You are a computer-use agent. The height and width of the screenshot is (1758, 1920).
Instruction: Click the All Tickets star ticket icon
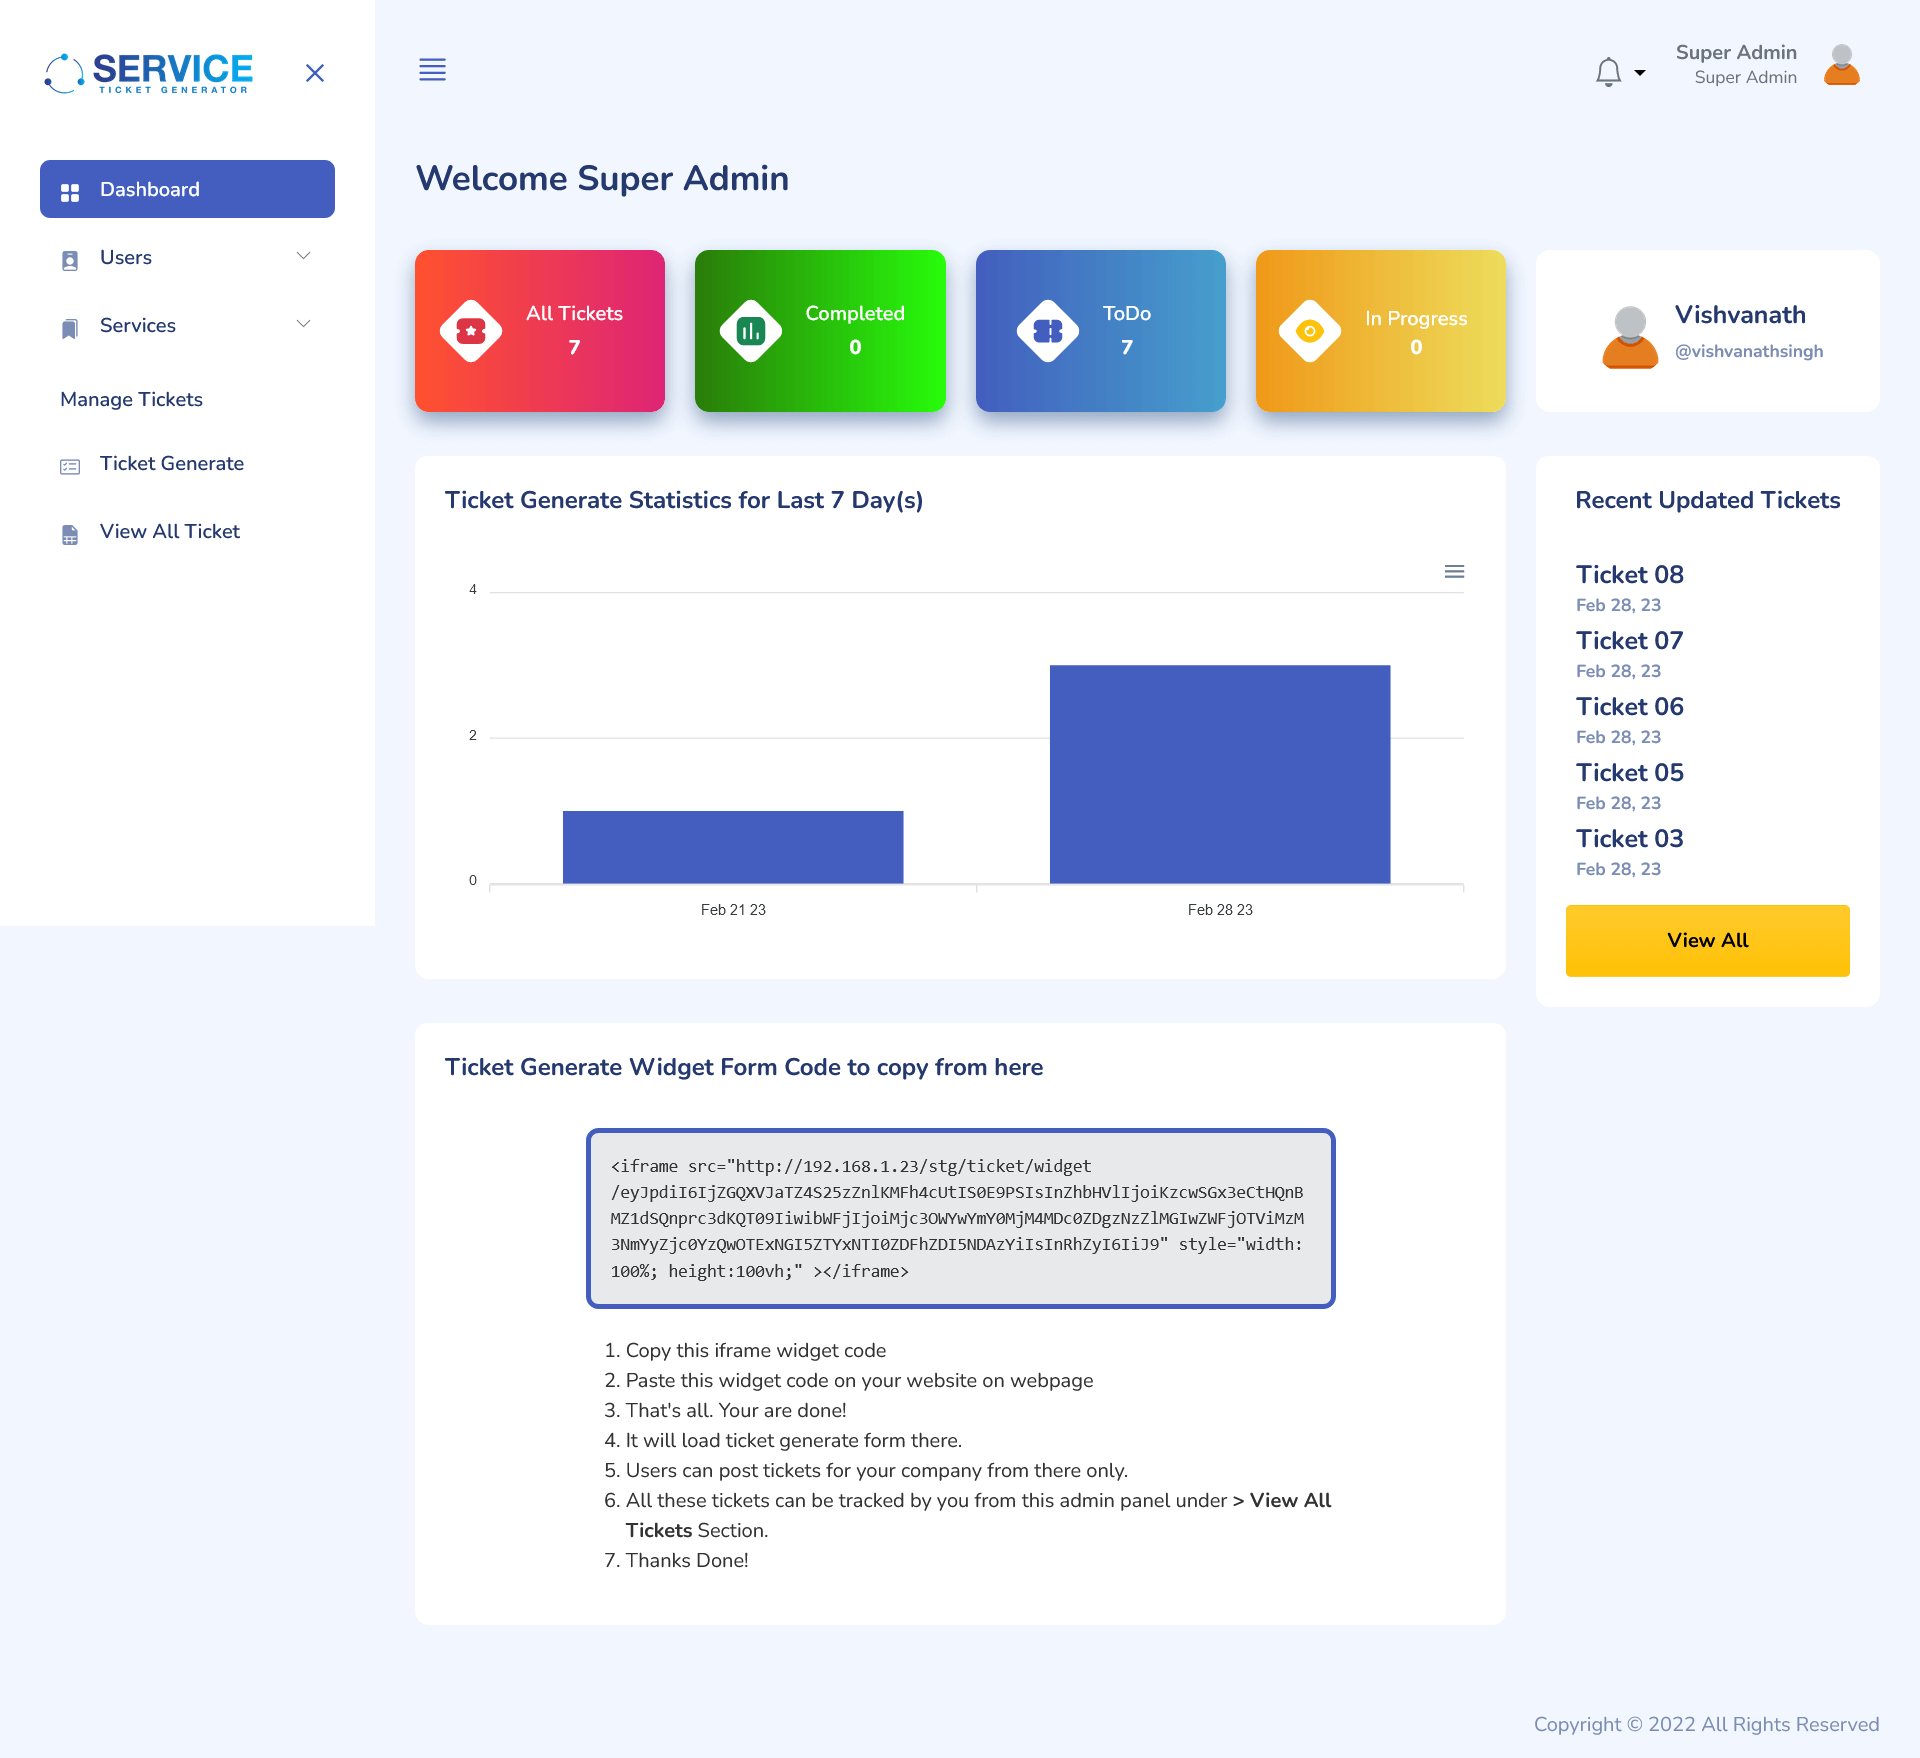click(471, 331)
